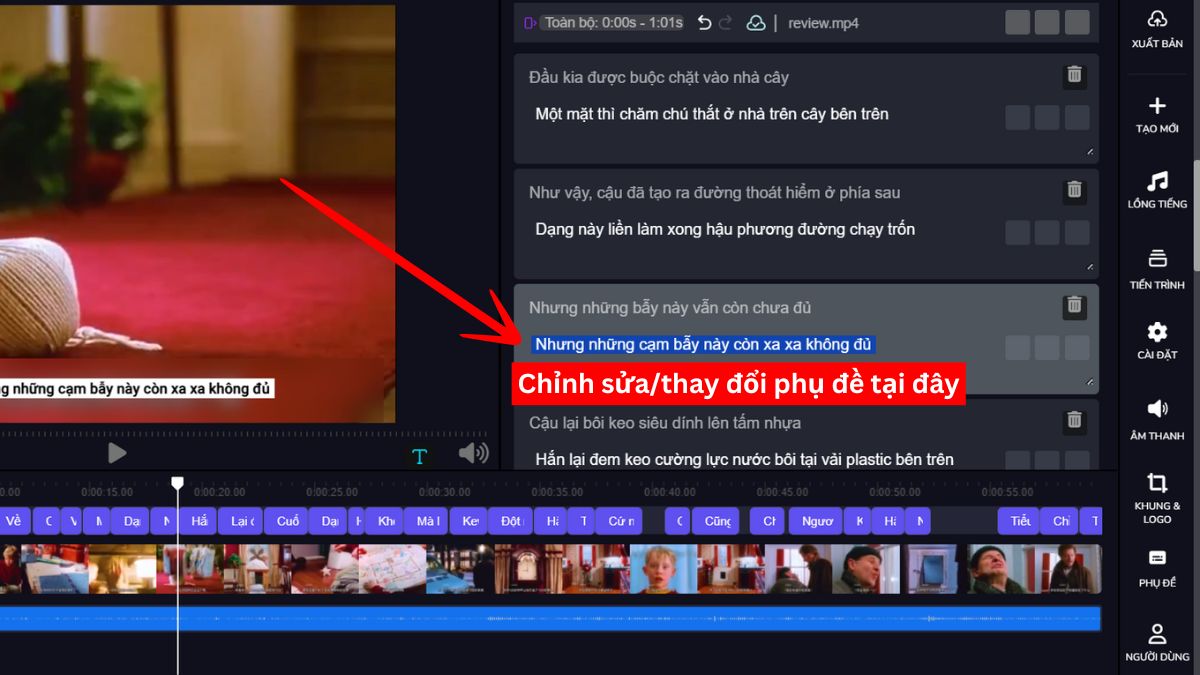Click original line 'Cậu lại bôi keo siêu dính lên tấm nhựa'
Screen dimensions: 1200x675
tap(665, 422)
